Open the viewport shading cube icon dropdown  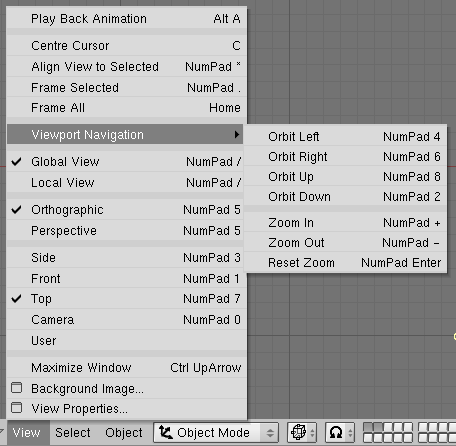click(302, 433)
